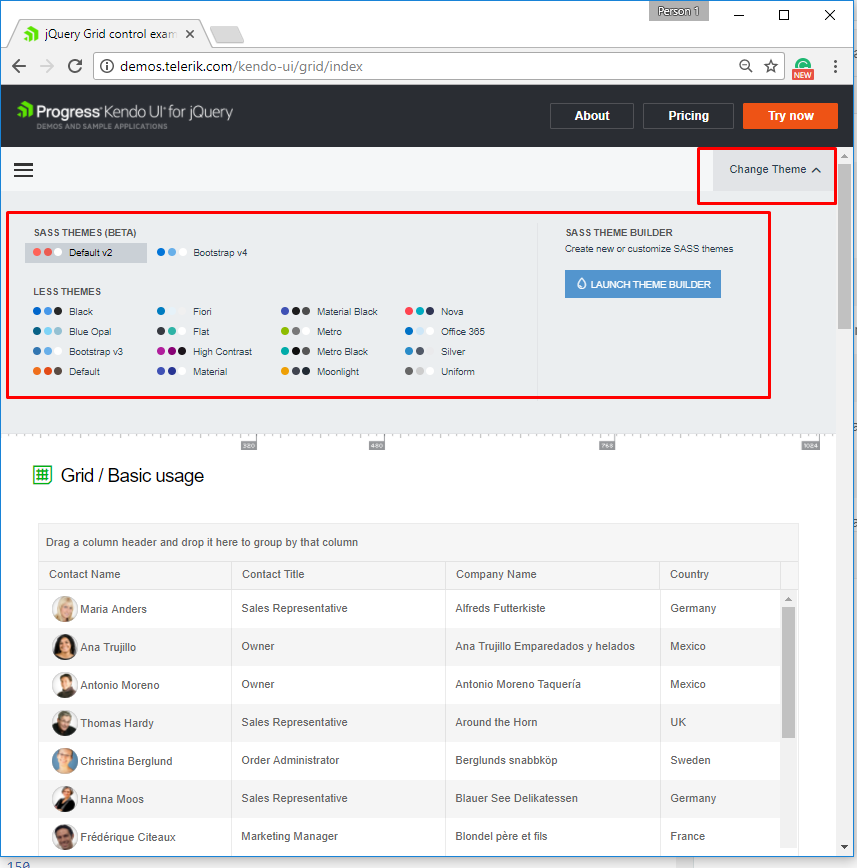The image size is (857, 868).
Task: Click the grid's vertical scrollbar thumb
Action: [x=788, y=672]
